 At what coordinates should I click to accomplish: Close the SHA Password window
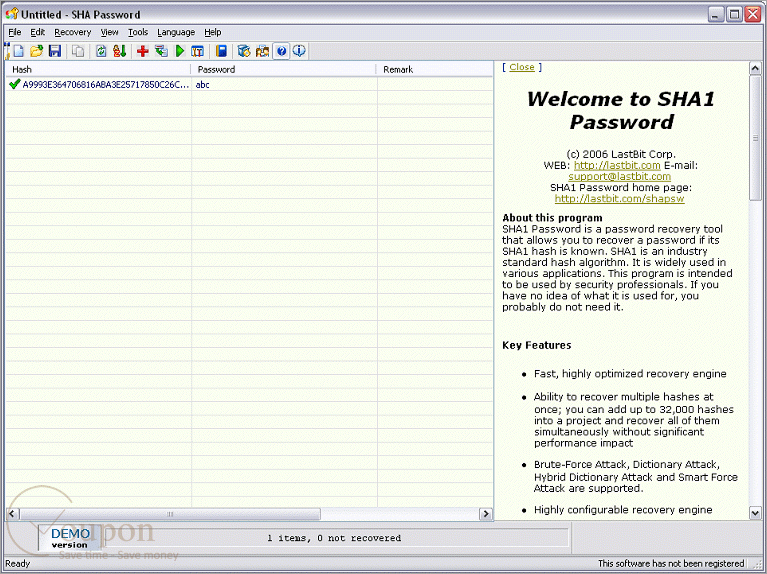point(752,14)
